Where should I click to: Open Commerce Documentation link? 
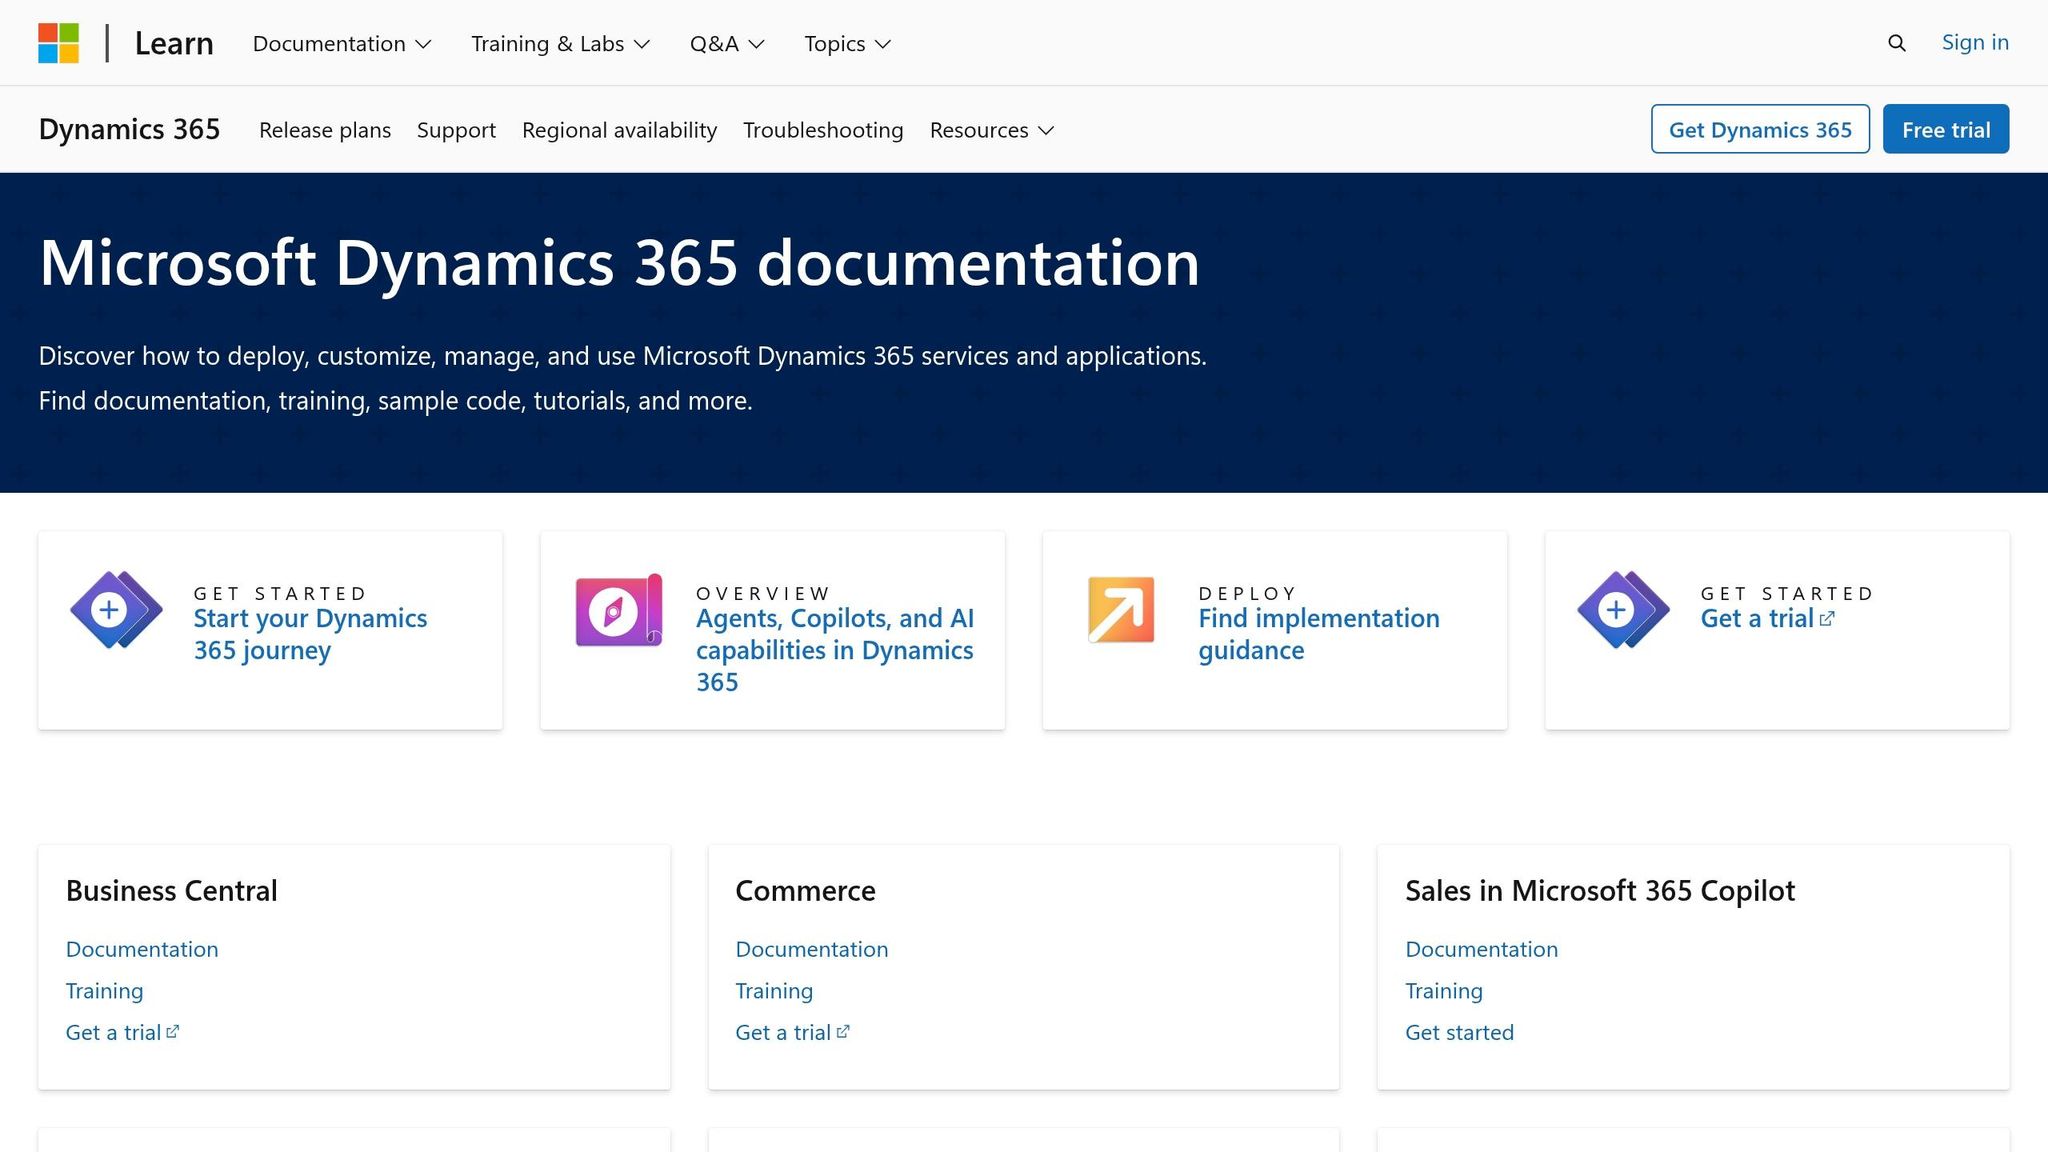811,949
